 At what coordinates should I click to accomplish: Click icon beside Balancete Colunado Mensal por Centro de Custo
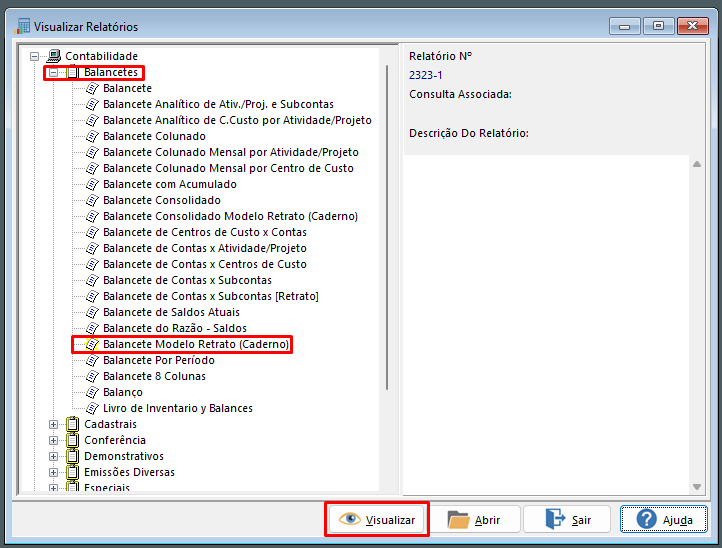(93, 168)
